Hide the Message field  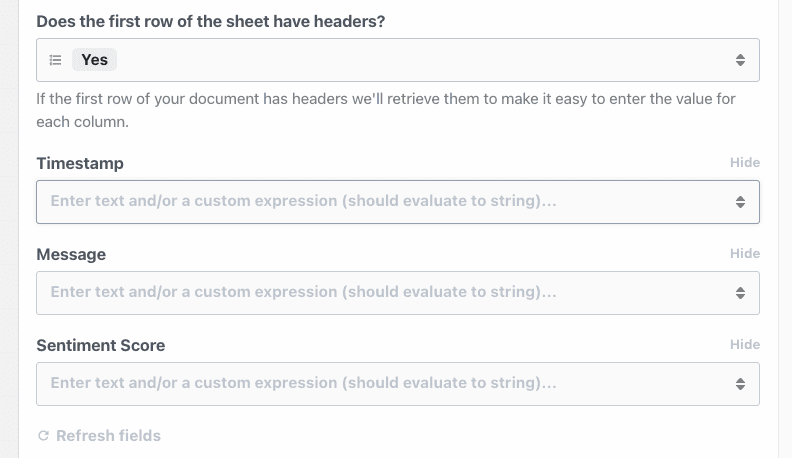pos(745,254)
